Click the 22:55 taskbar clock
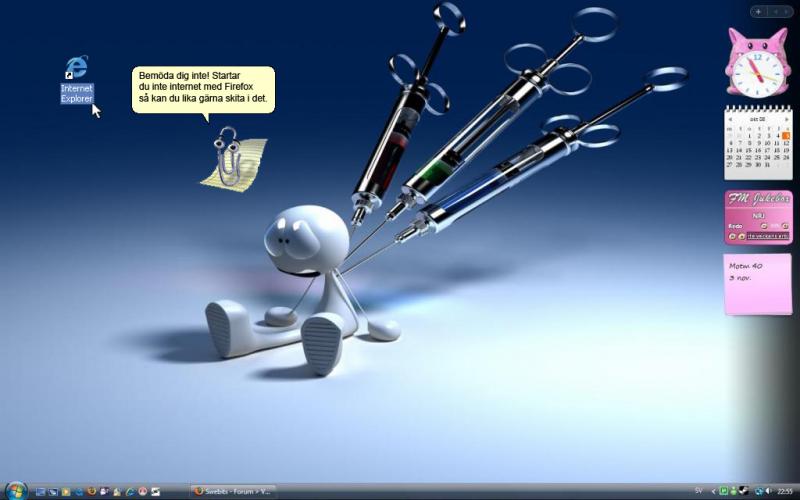 coord(785,491)
